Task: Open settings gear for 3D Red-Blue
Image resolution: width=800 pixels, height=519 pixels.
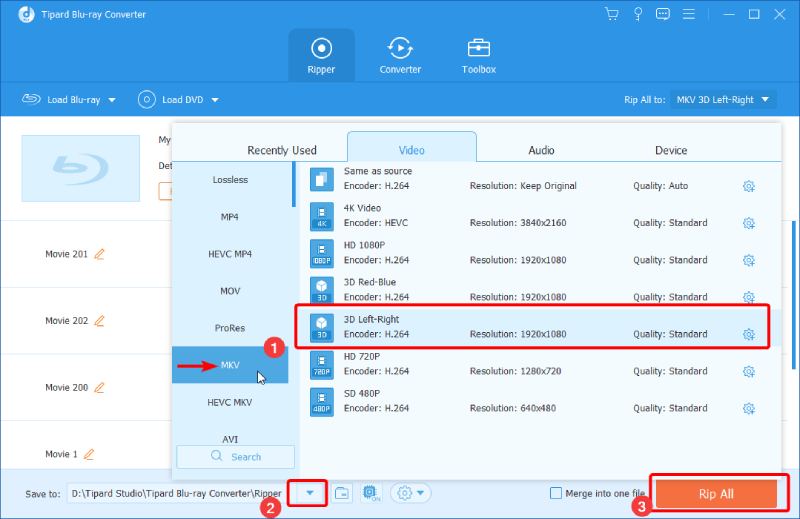Action: point(748,297)
